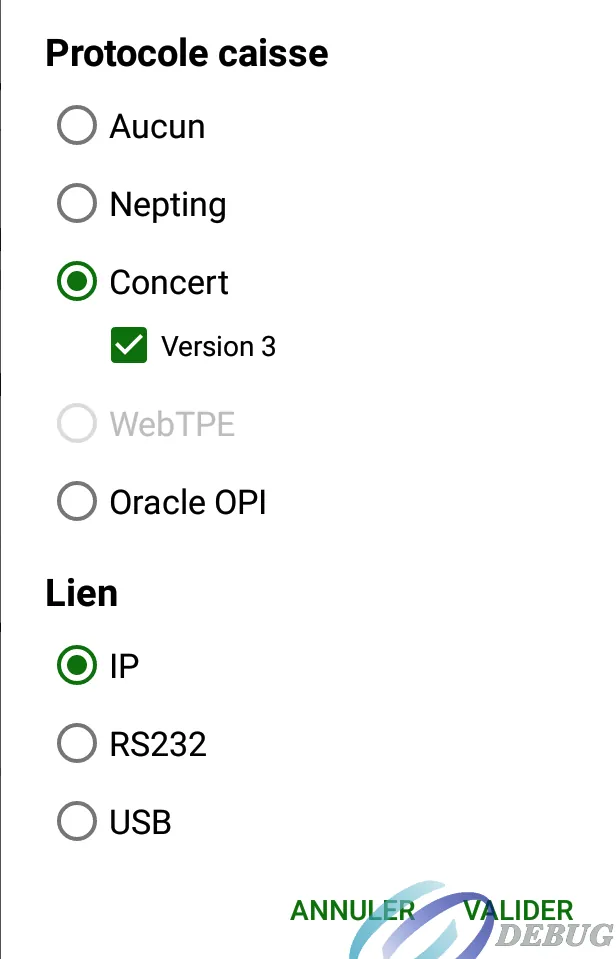Click the greyed-out WebTPE radio button
Screen dimensions: 616x959
click(x=76, y=423)
